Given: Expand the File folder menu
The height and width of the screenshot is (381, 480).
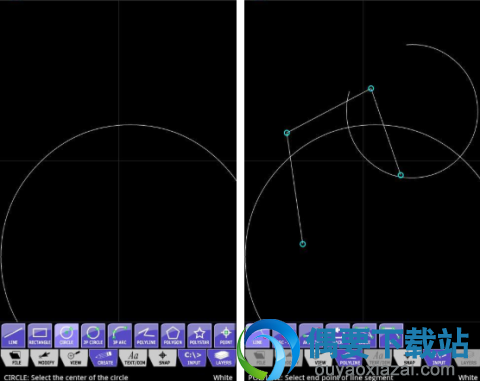Looking at the screenshot, I should coord(15,358).
